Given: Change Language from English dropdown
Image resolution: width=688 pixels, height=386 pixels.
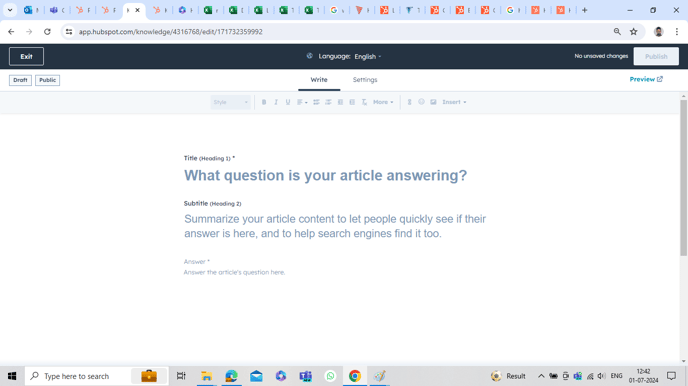Looking at the screenshot, I should [368, 57].
